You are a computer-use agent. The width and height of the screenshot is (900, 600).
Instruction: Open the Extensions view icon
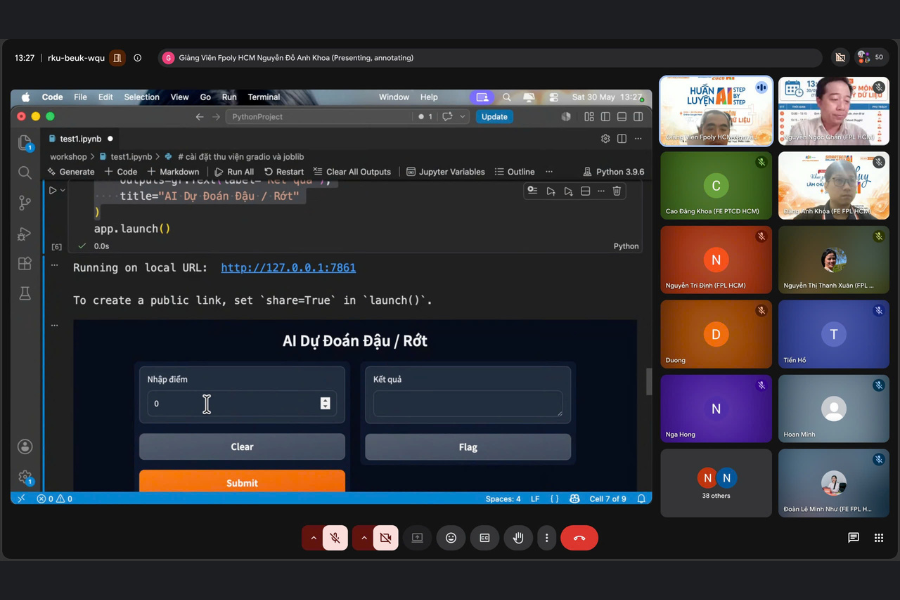coord(25,264)
